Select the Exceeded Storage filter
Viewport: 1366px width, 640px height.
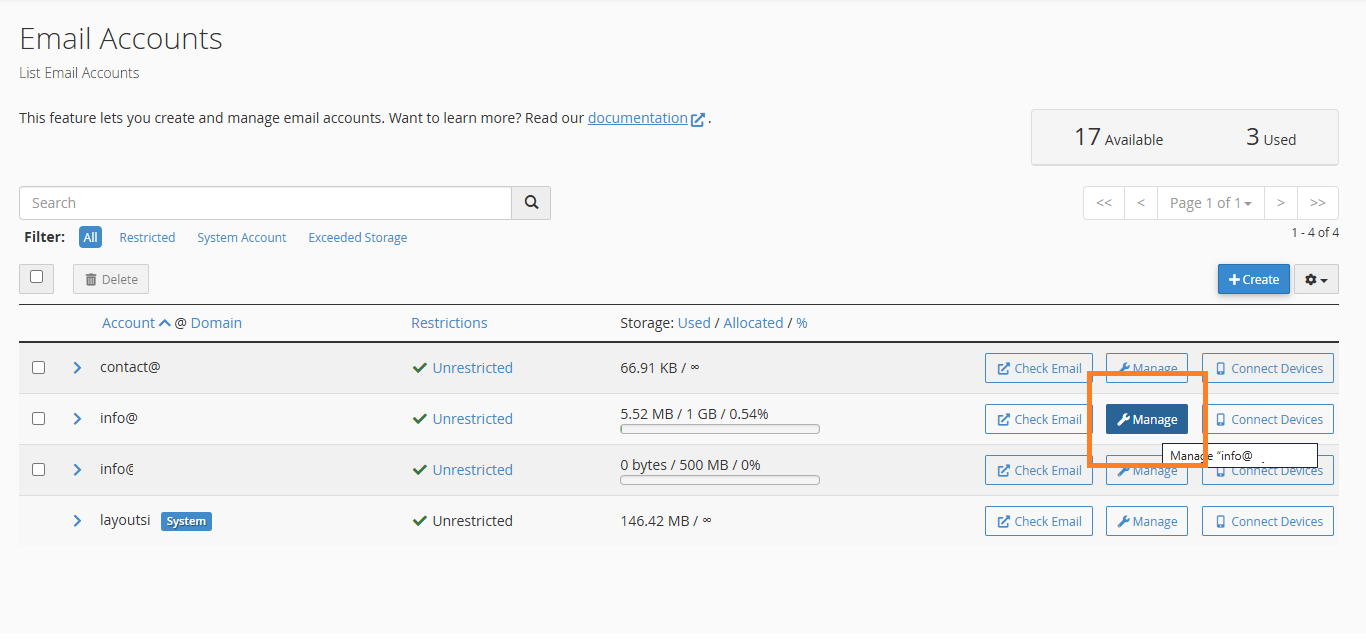coord(357,238)
